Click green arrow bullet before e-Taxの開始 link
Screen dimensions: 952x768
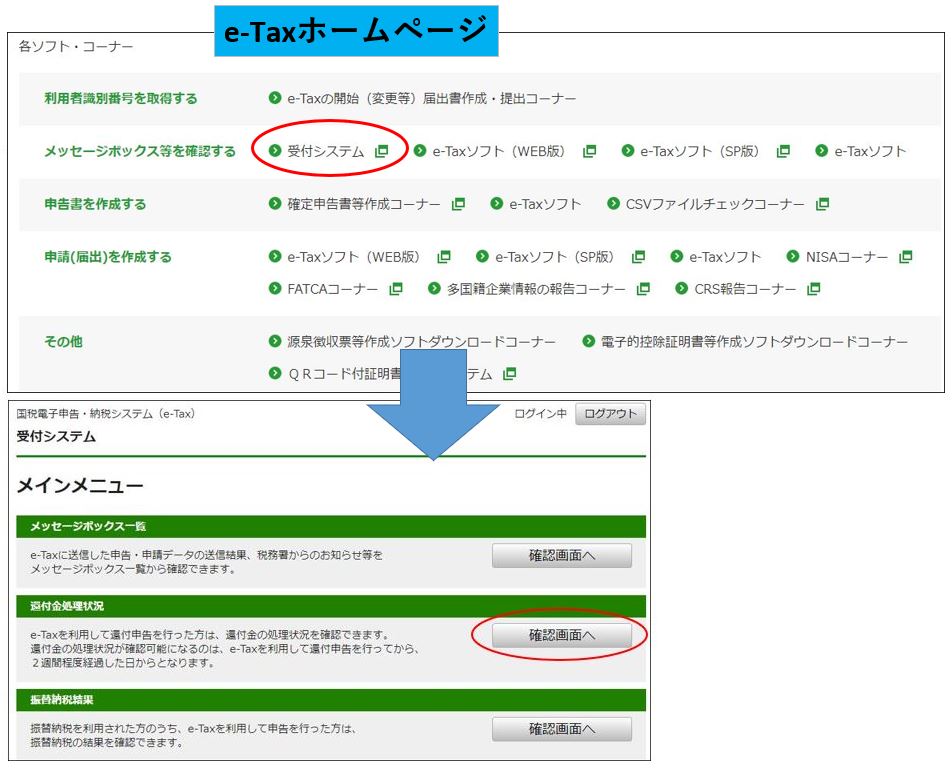275,98
